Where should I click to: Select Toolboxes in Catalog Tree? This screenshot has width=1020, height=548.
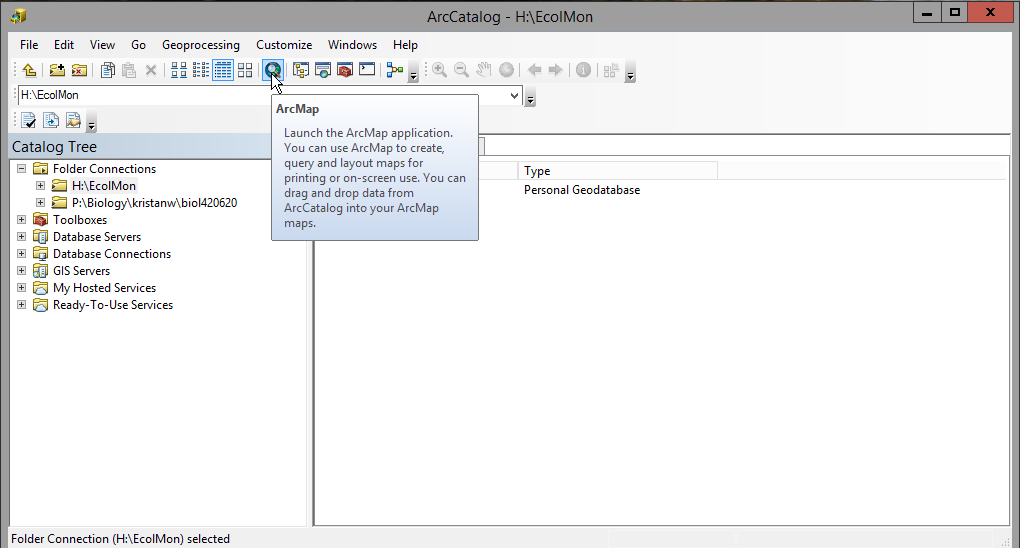point(80,219)
